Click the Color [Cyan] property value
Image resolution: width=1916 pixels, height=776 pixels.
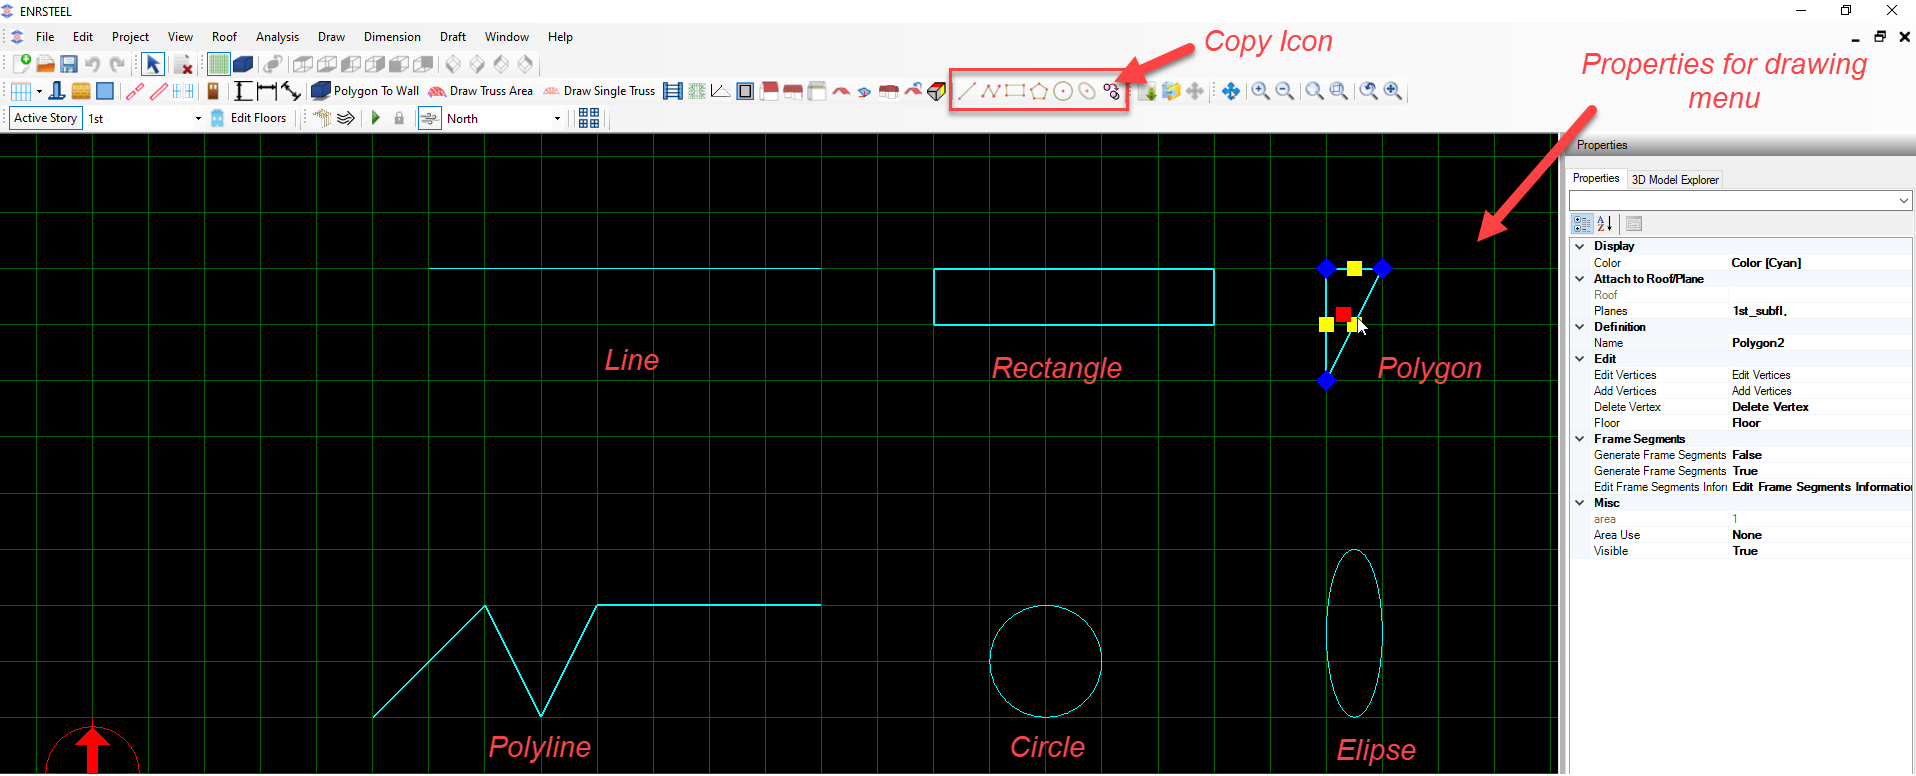1766,263
